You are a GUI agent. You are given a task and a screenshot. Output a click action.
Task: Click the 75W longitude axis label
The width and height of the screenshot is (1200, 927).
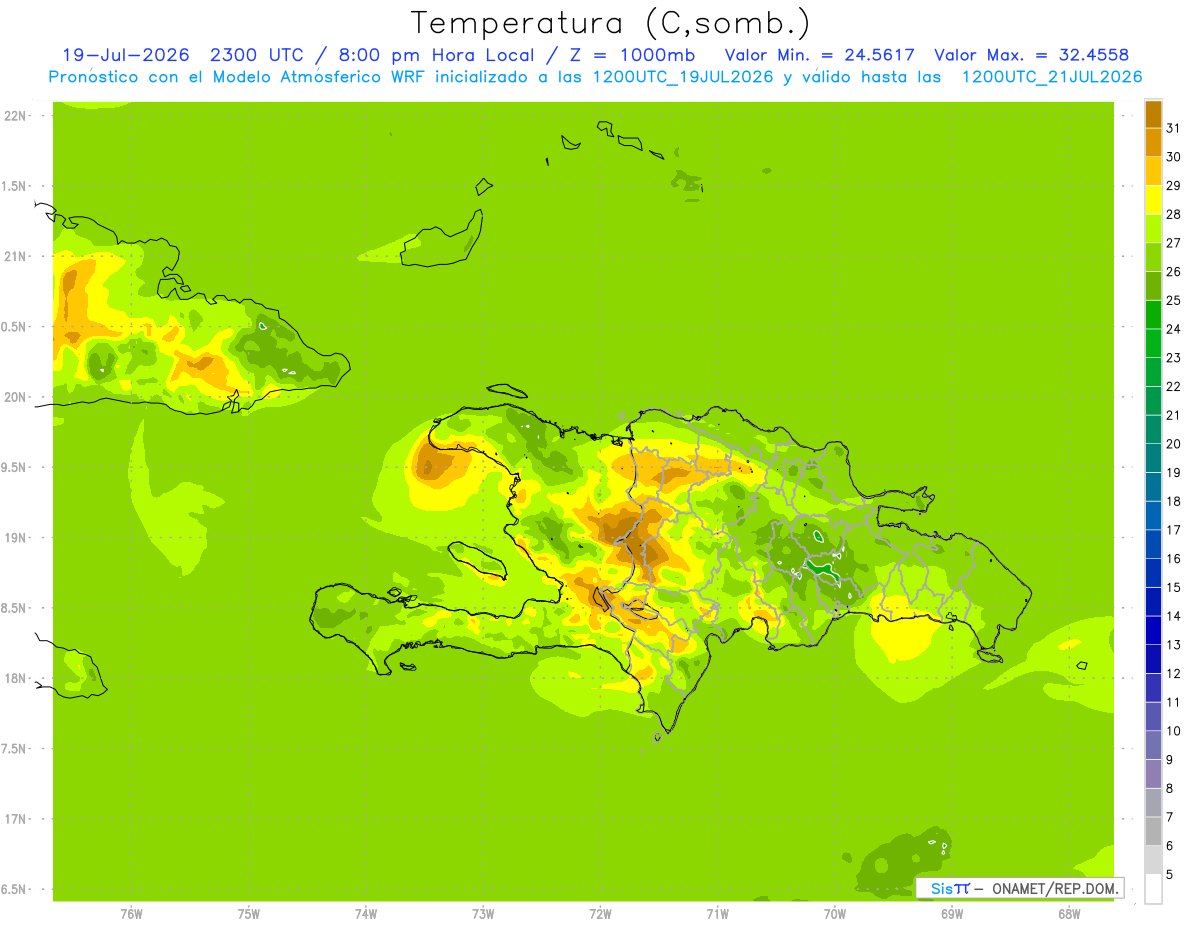248,914
